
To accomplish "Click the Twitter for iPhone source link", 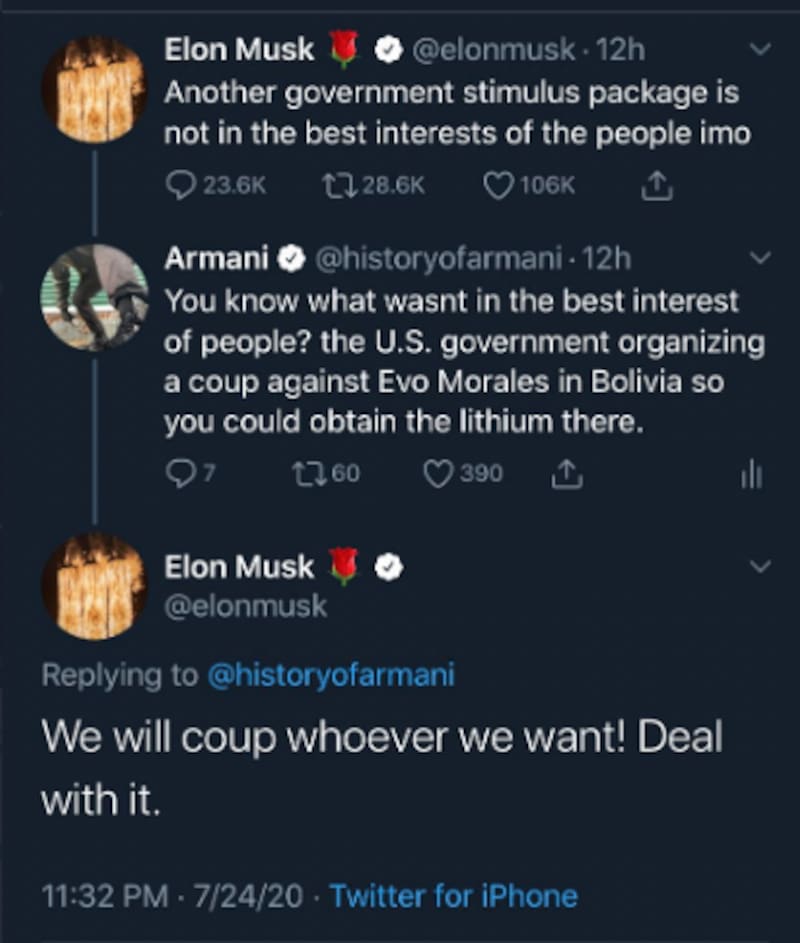I will click(453, 895).
